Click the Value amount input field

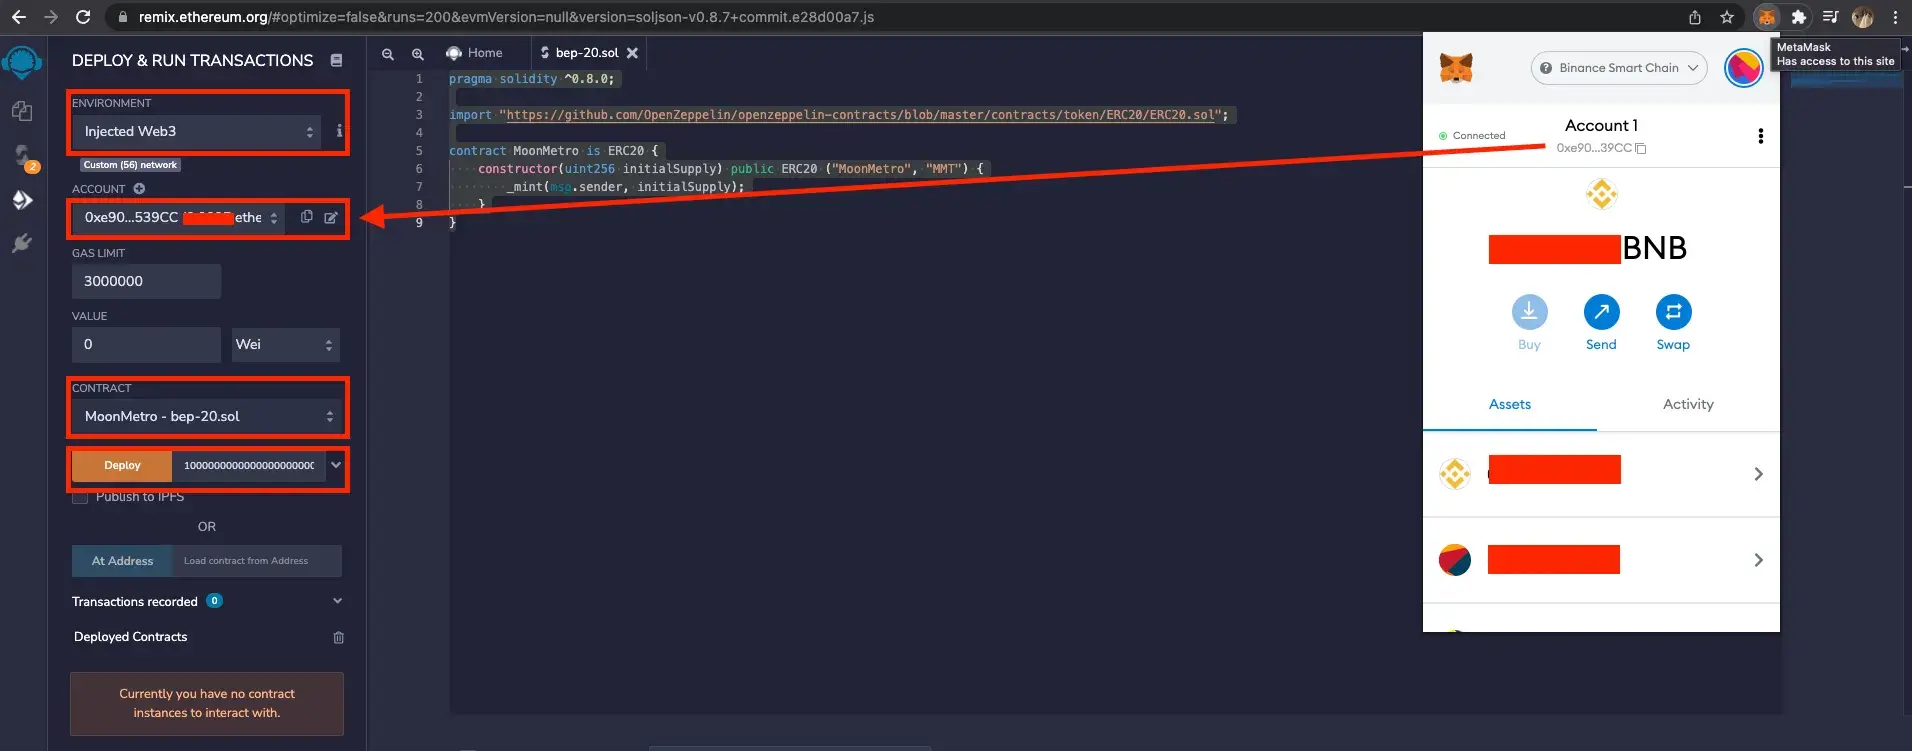(146, 344)
